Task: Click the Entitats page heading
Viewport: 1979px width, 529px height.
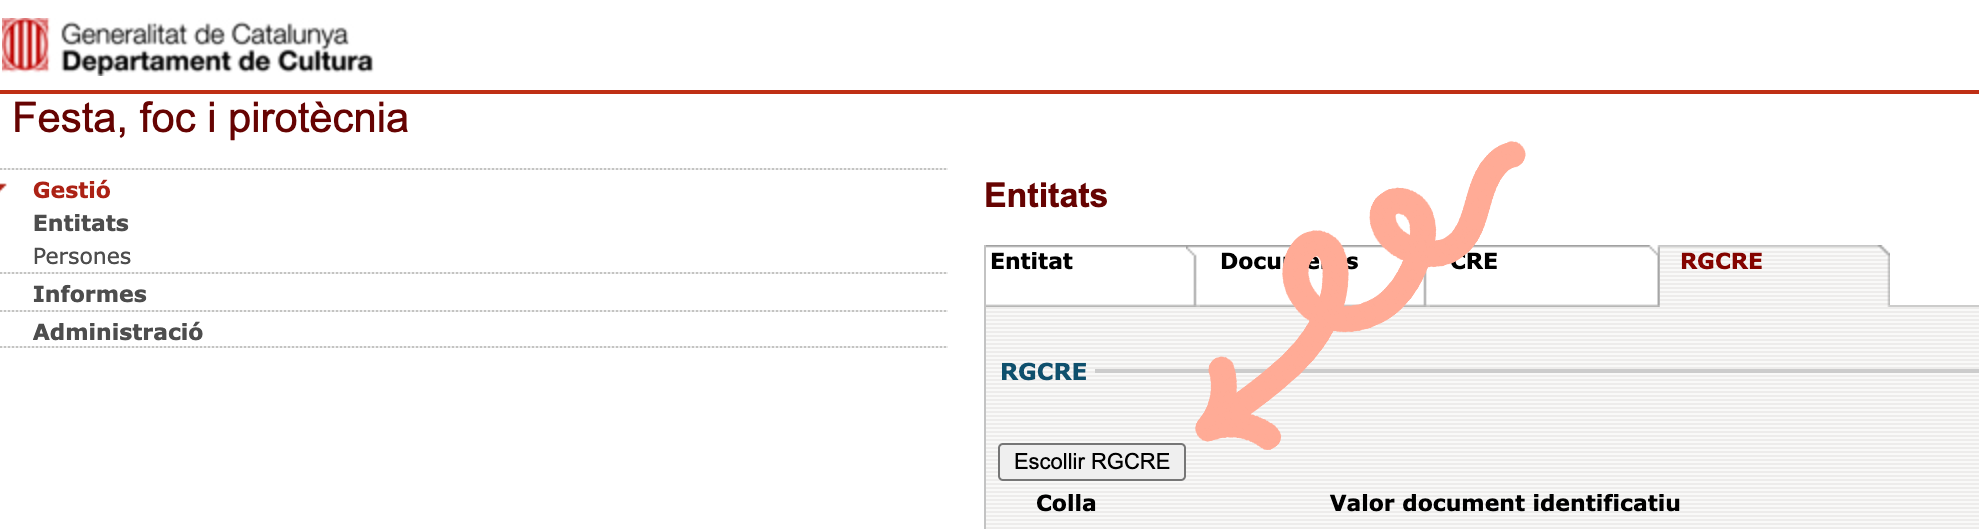Action: (1045, 195)
